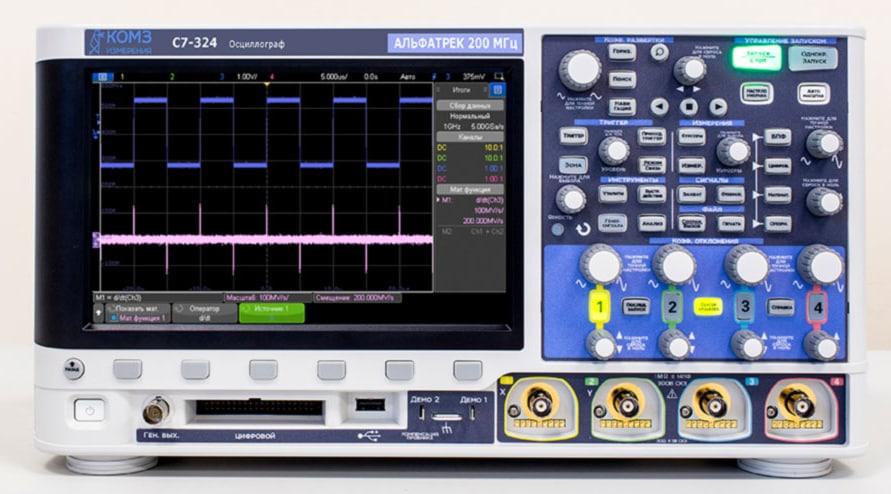
Task: Touch the Демо 2 probe terminal
Action: [422, 414]
